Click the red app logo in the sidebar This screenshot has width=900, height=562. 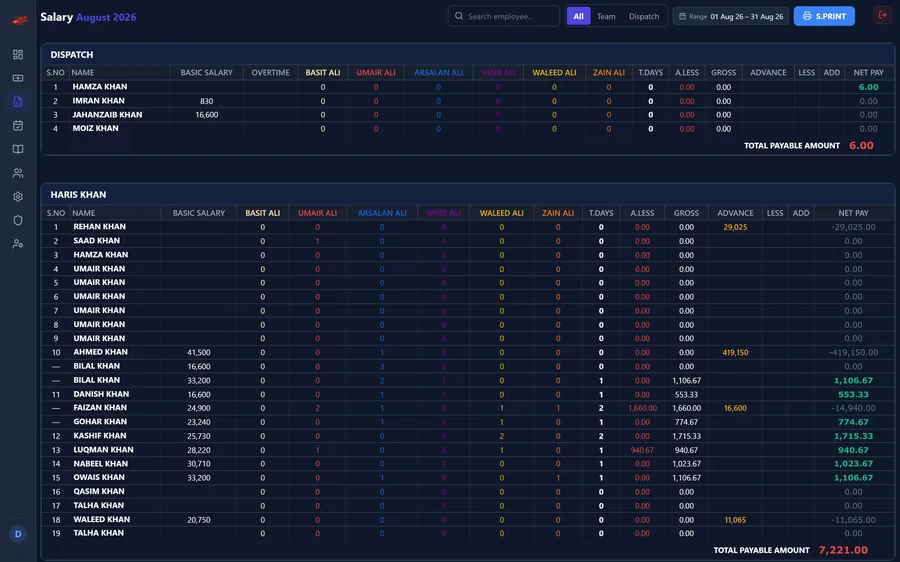tap(20, 21)
